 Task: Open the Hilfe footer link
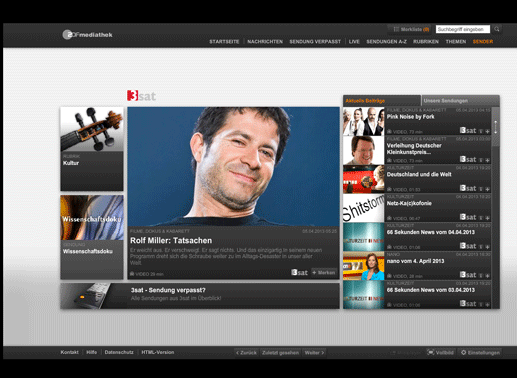[91, 352]
